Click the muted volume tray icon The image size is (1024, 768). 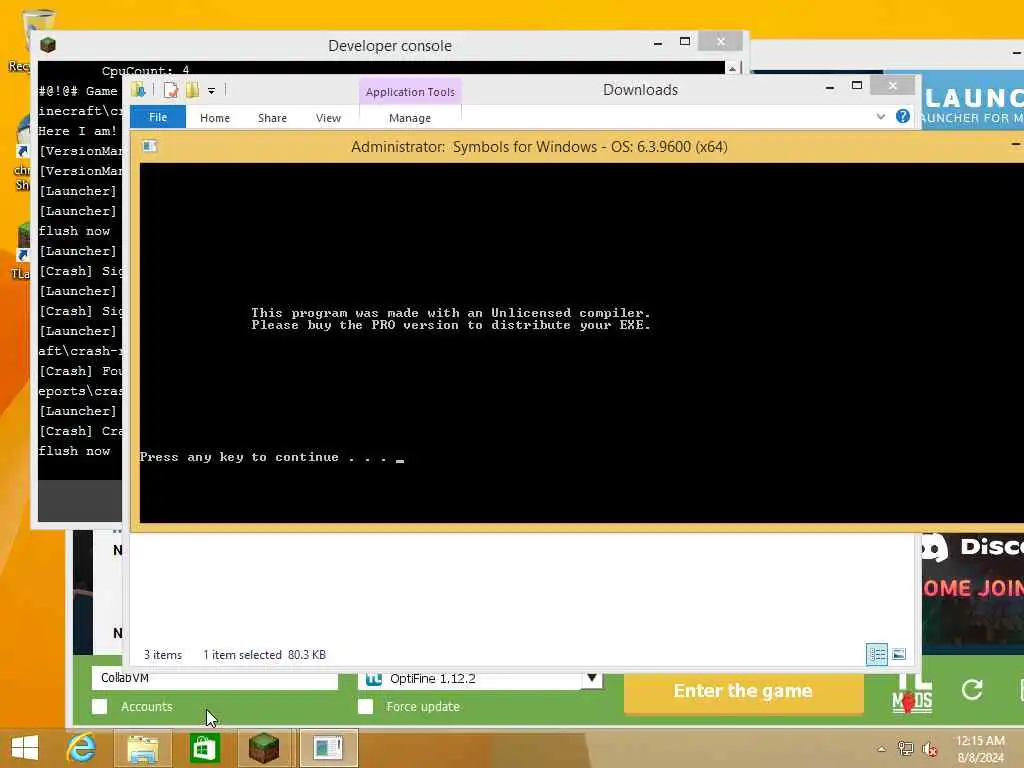click(929, 749)
